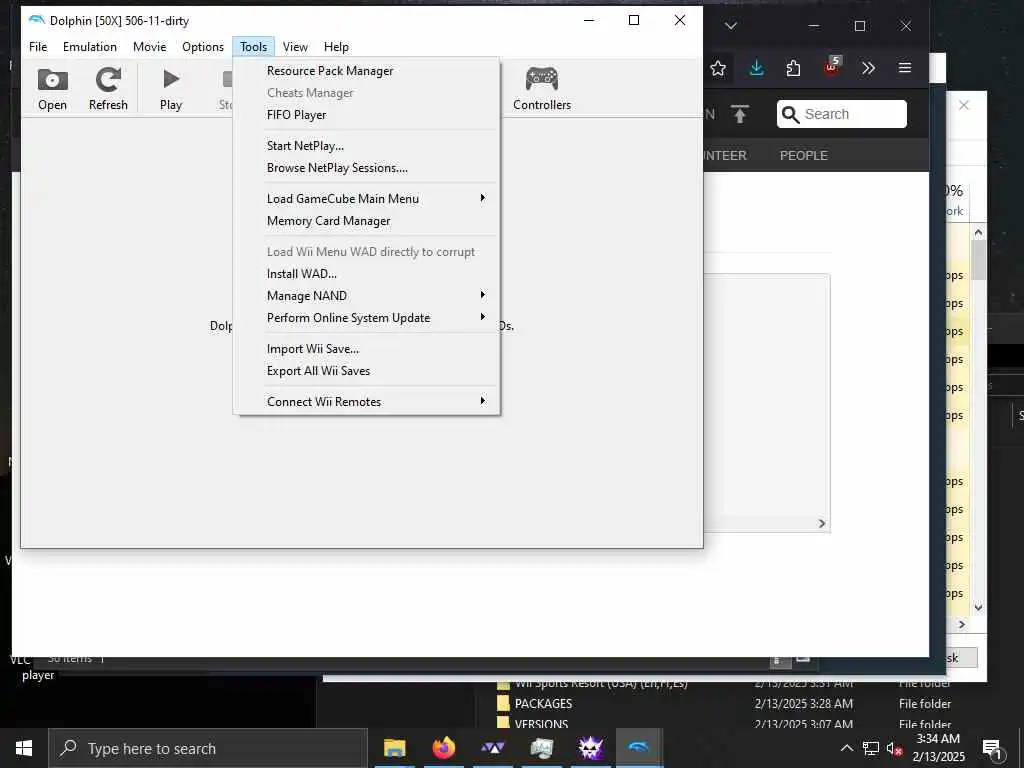Viewport: 1024px width, 768px height.
Task: Open the purple spiky monster app in taskbar
Action: click(x=590, y=748)
